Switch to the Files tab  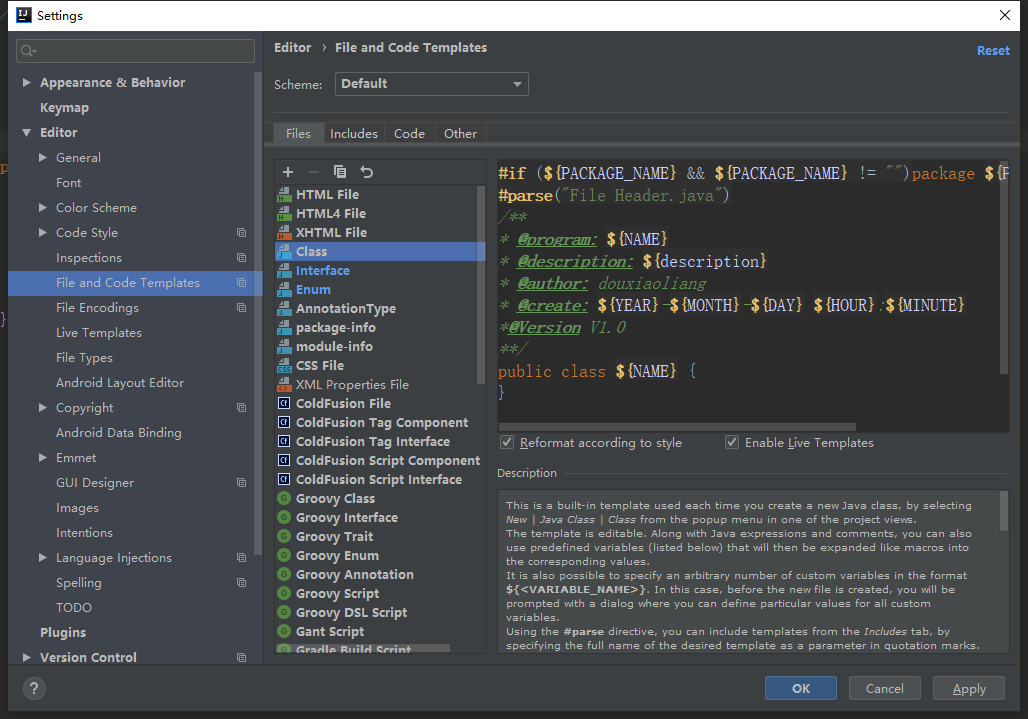coord(298,134)
